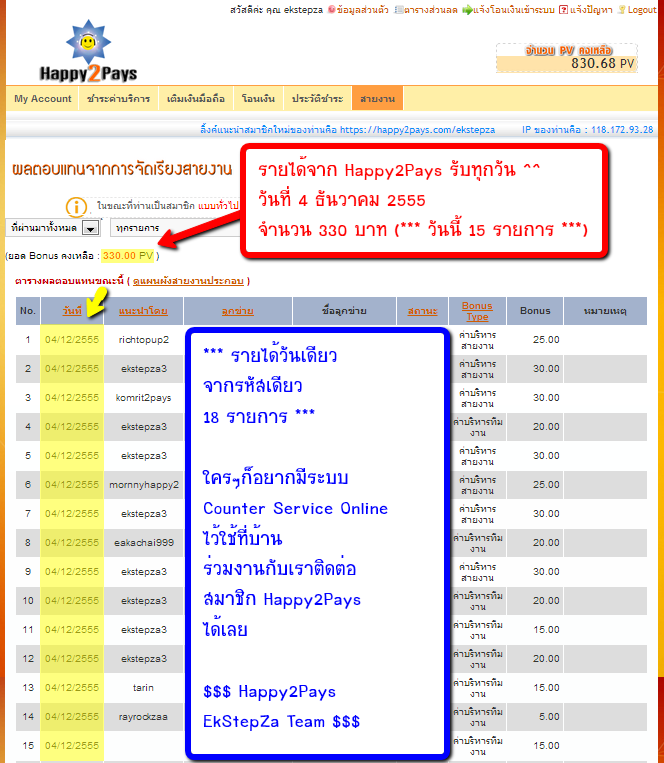The image size is (664, 763).
Task: Click ค่าบริหารสายงาน bonus type in row 5
Action: click(477, 456)
